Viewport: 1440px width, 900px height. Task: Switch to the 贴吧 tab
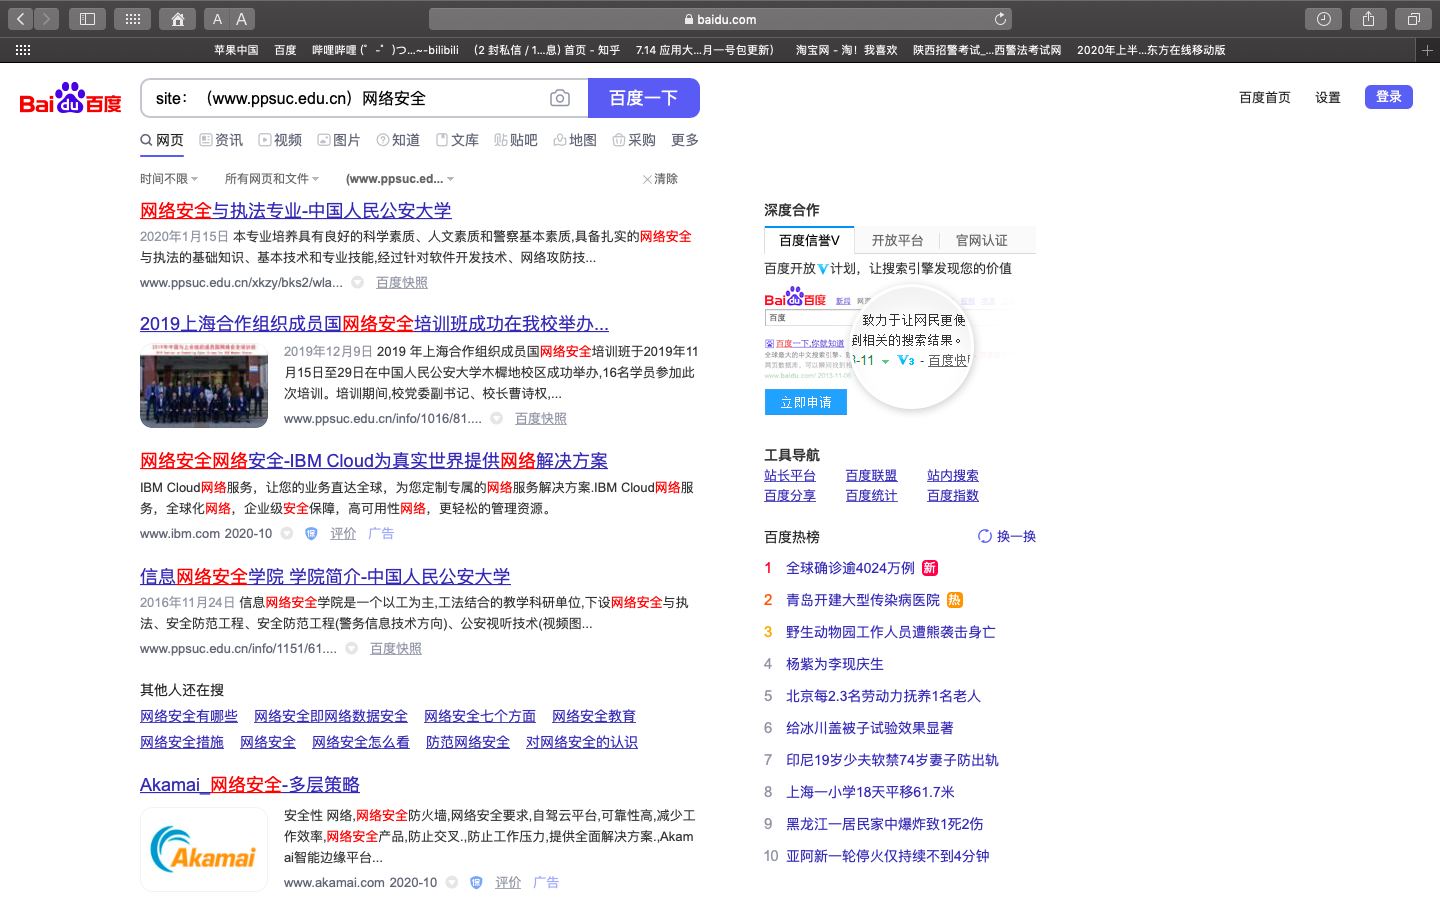516,140
